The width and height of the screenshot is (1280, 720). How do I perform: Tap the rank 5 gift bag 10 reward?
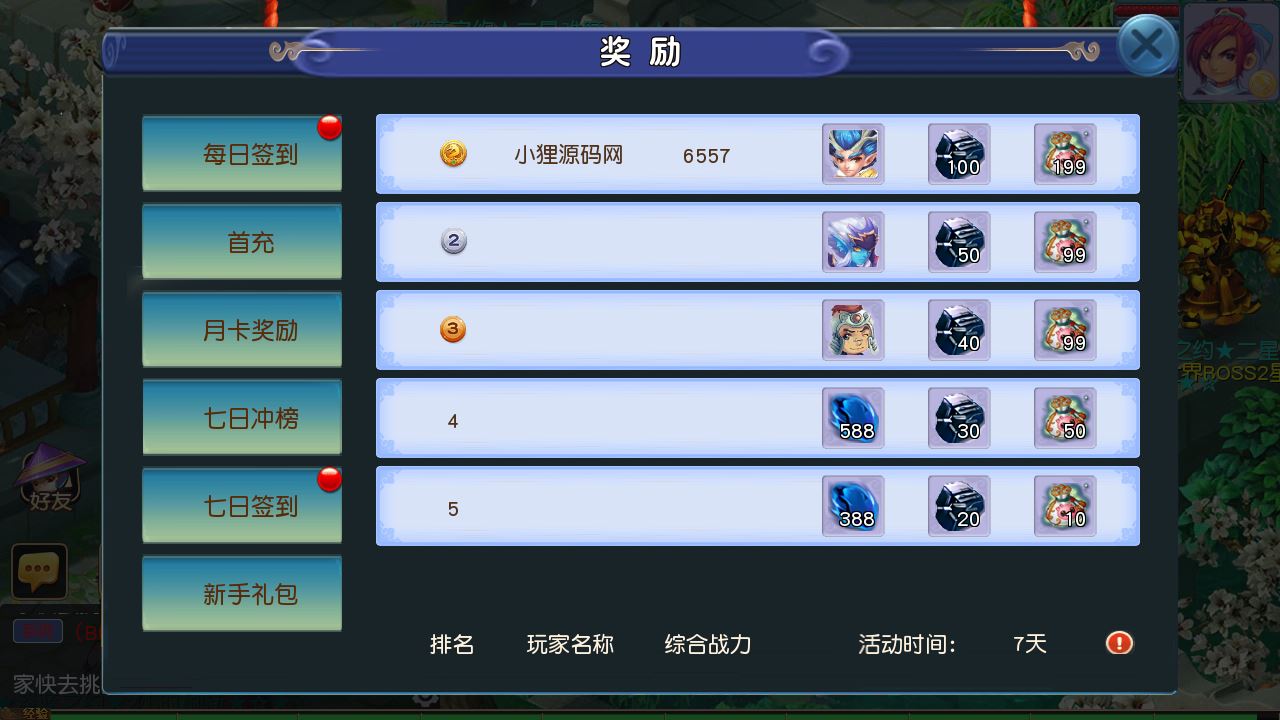[x=1065, y=506]
